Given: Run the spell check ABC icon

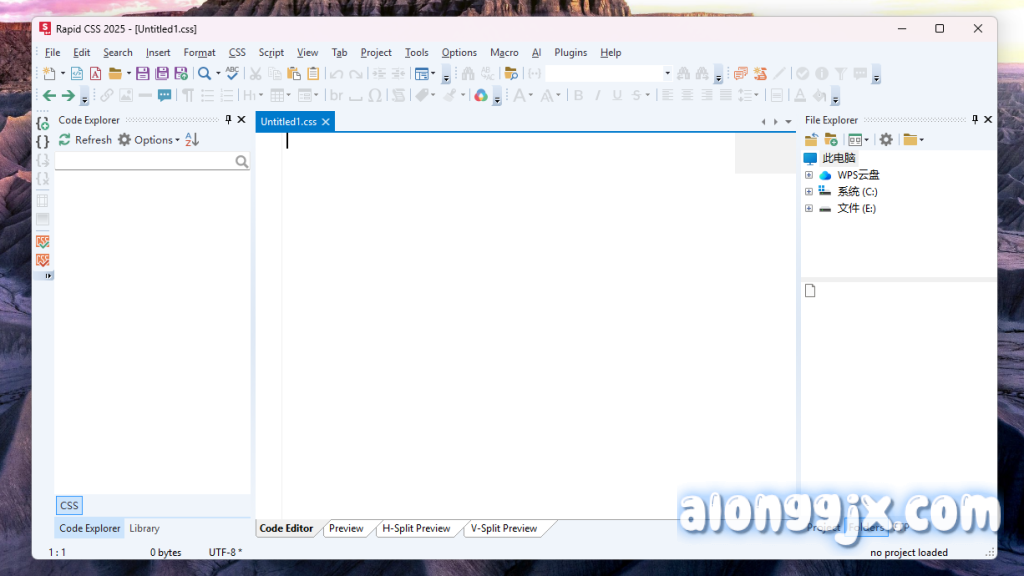Looking at the screenshot, I should click(232, 73).
